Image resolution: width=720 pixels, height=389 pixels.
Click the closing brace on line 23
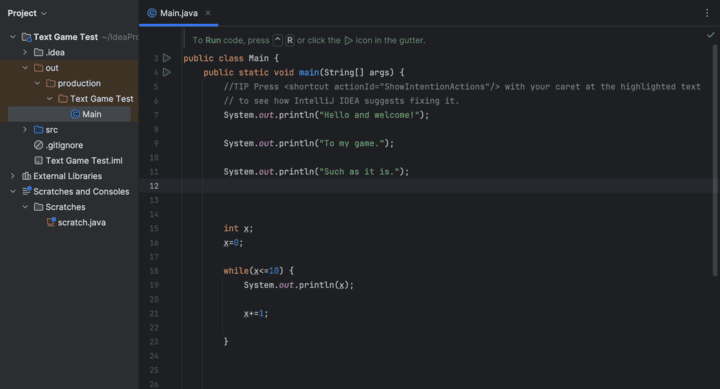click(x=226, y=342)
